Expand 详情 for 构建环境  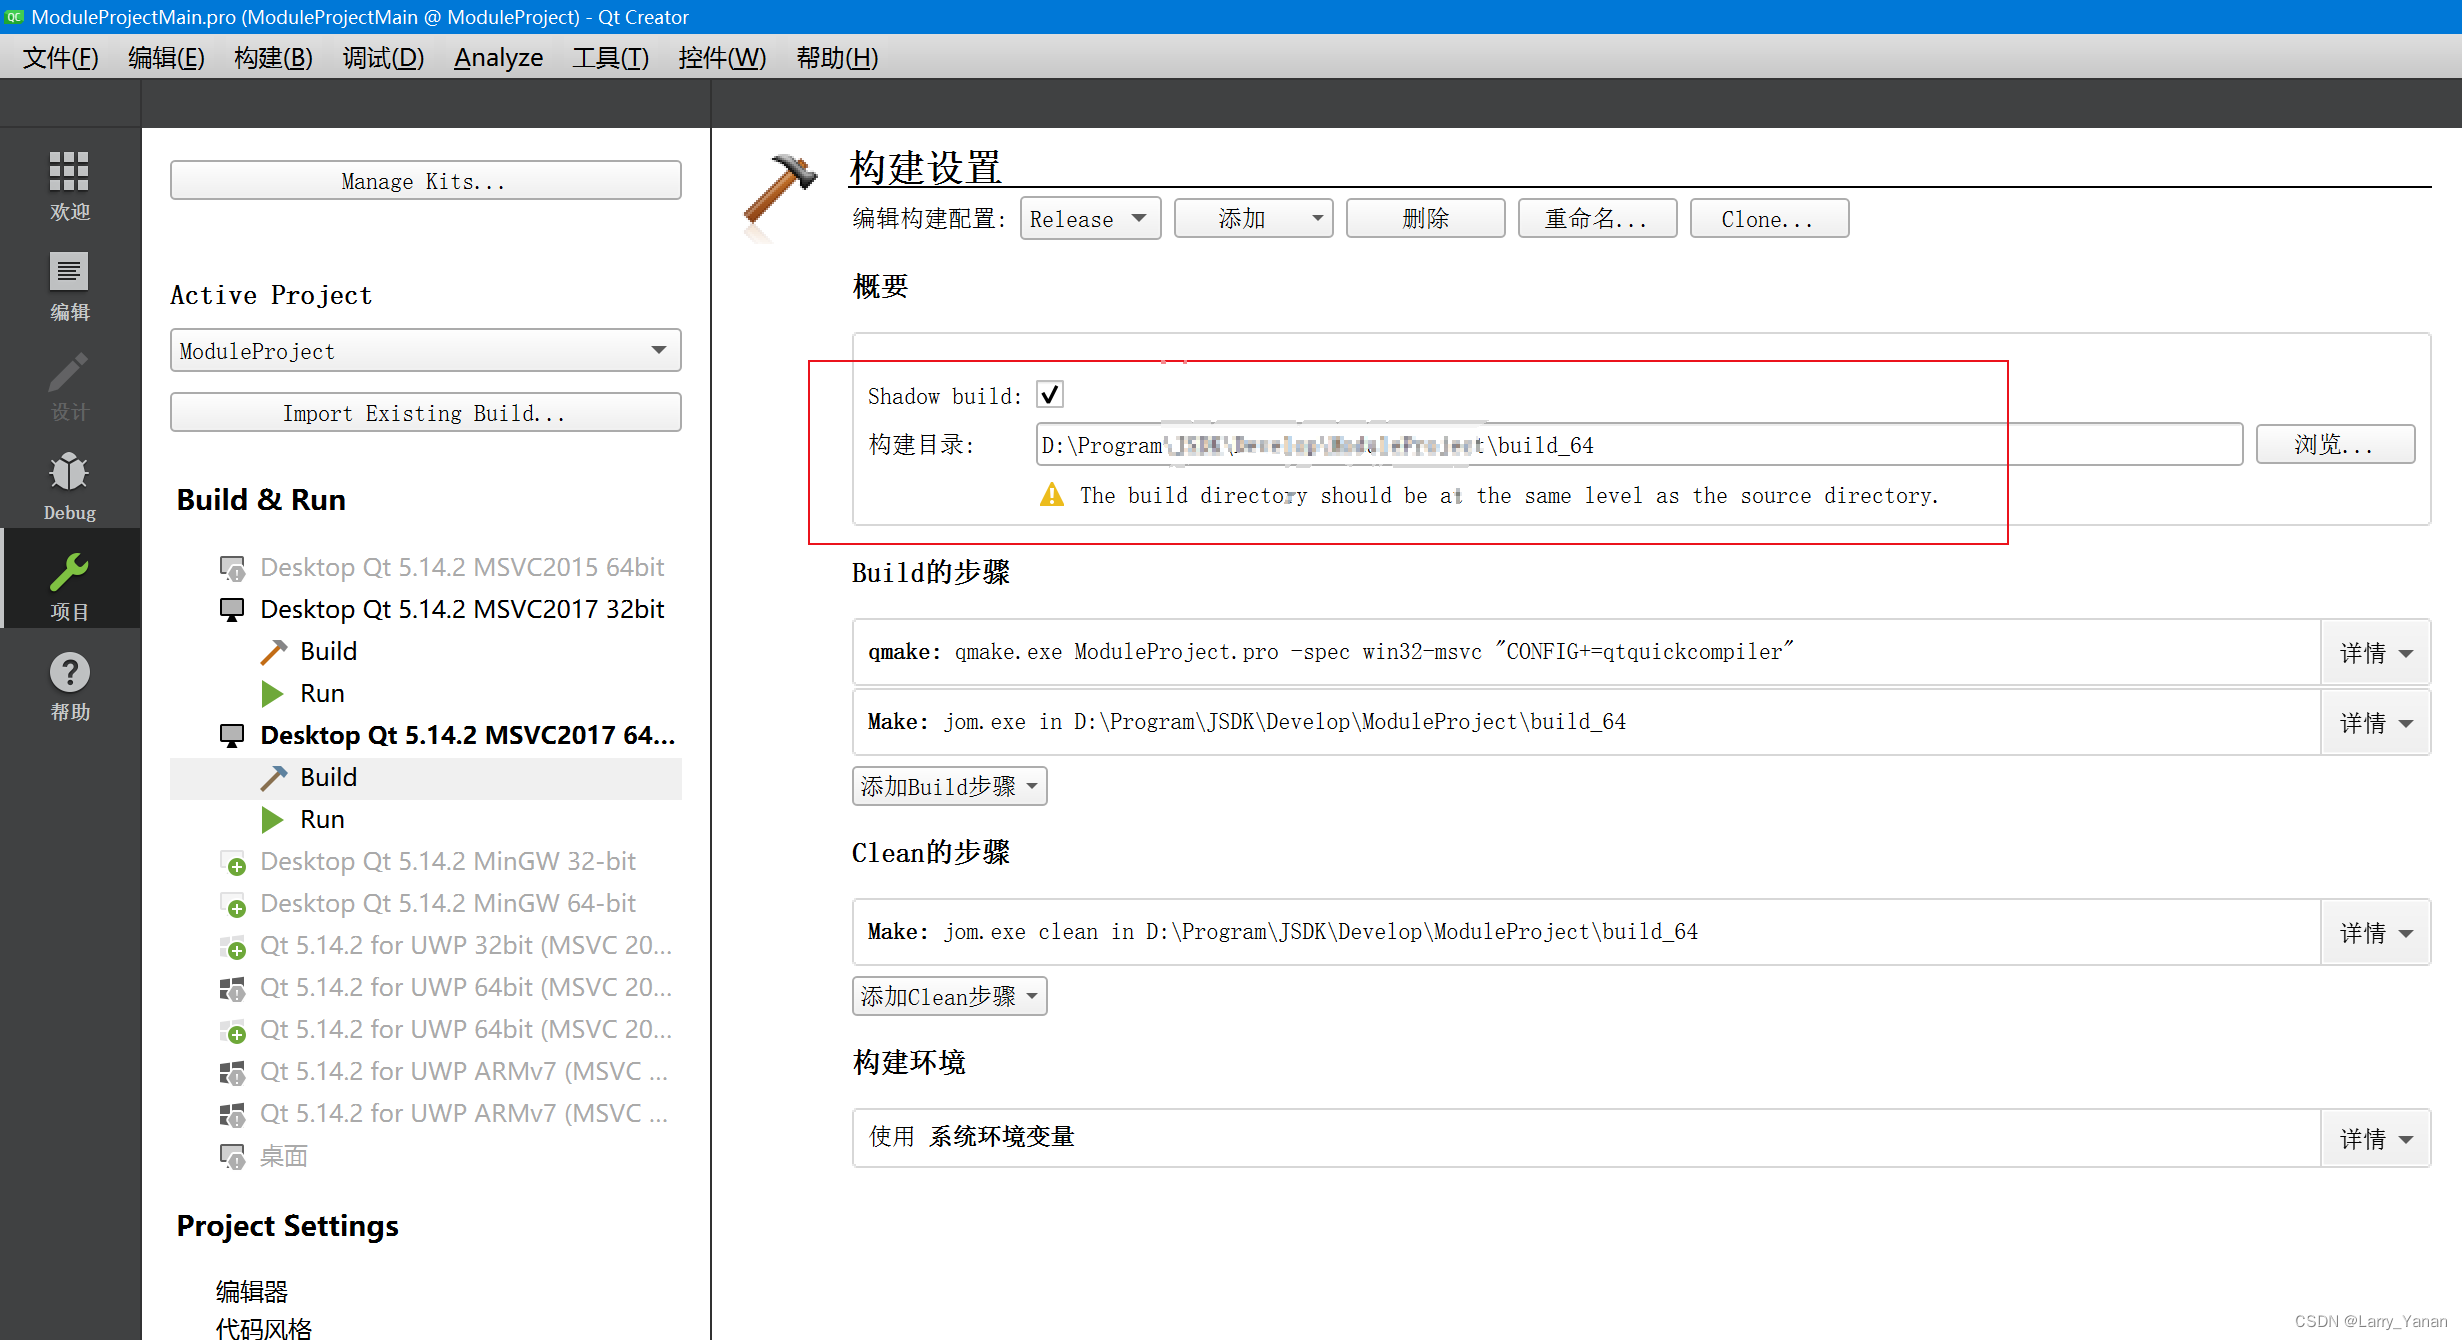[x=2375, y=1138]
